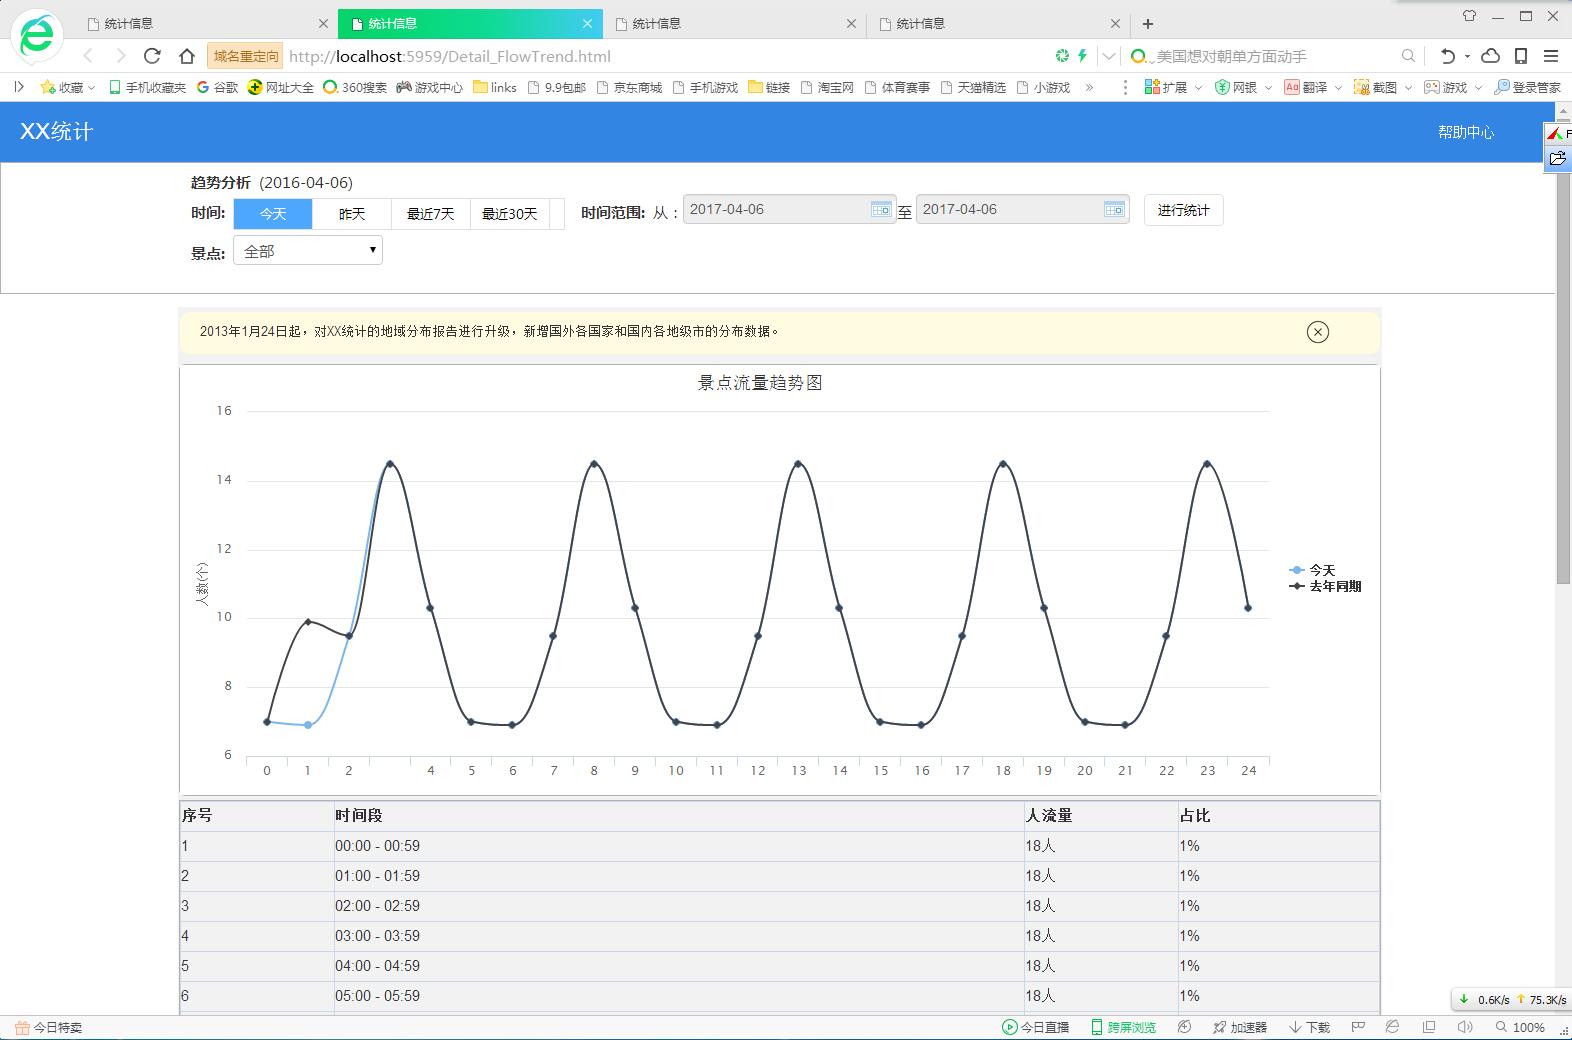This screenshot has width=1572, height=1040.
Task: Open 今日直播 in status bar
Action: tap(1036, 1027)
